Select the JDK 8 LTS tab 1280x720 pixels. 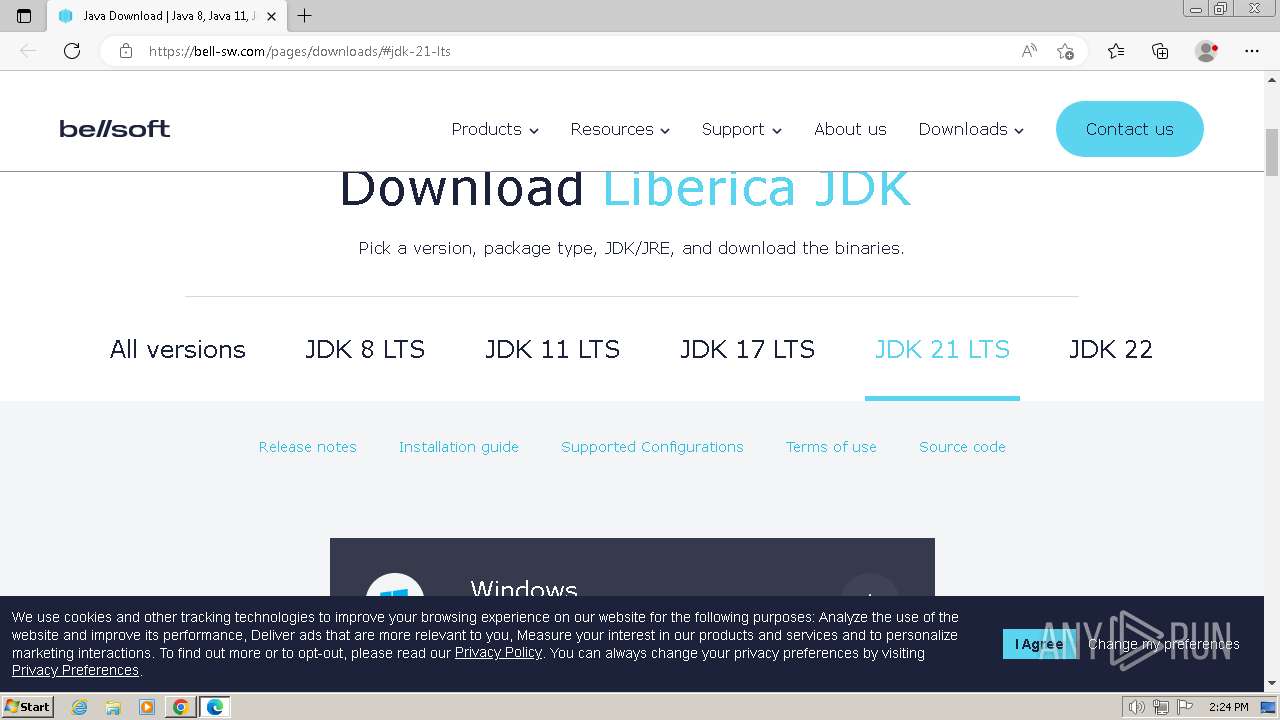(x=365, y=349)
